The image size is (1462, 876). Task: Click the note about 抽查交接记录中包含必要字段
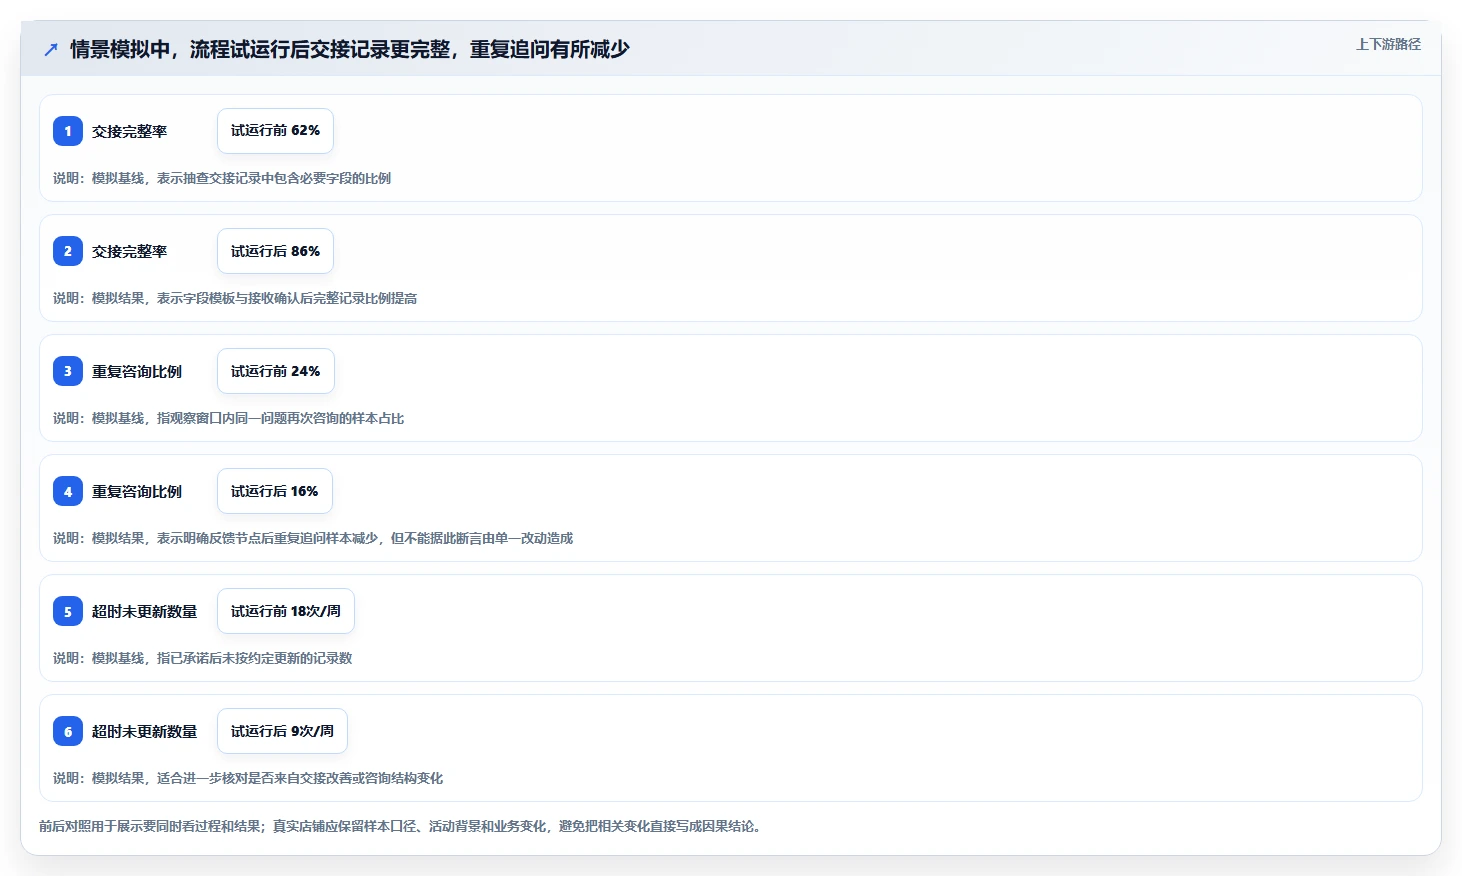tap(222, 178)
